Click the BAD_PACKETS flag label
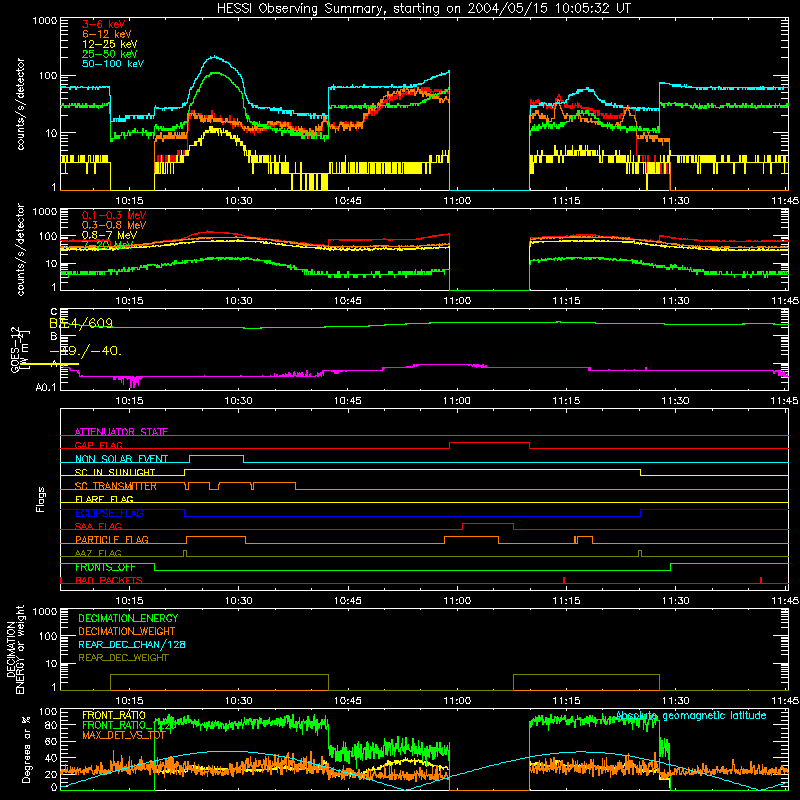800x800 pixels. (109, 580)
